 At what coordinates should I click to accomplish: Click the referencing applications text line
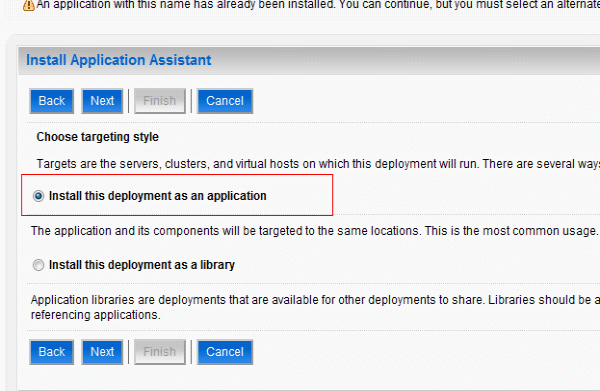tap(95, 315)
